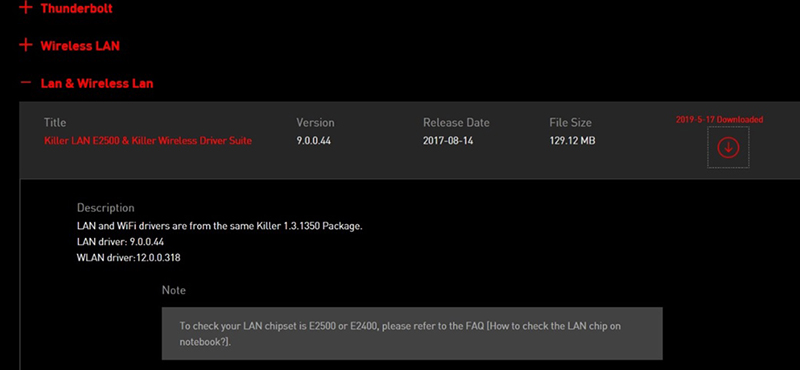Collapse Lan & Wireless Lan via minus icon
800x370 pixels.
click(26, 82)
